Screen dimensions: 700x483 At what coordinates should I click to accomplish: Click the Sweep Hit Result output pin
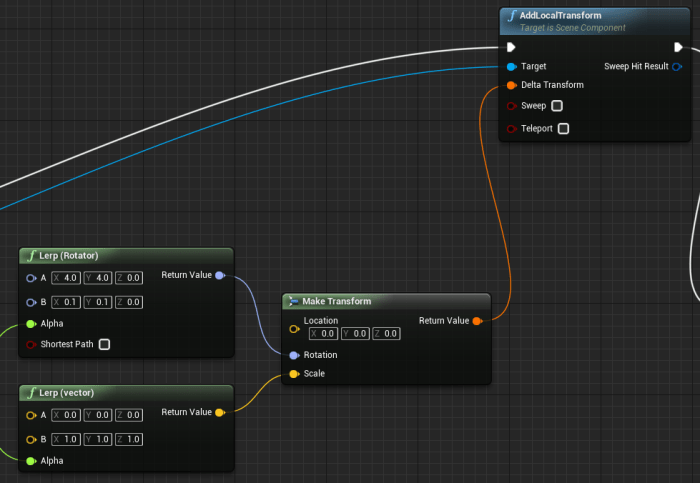(677, 66)
